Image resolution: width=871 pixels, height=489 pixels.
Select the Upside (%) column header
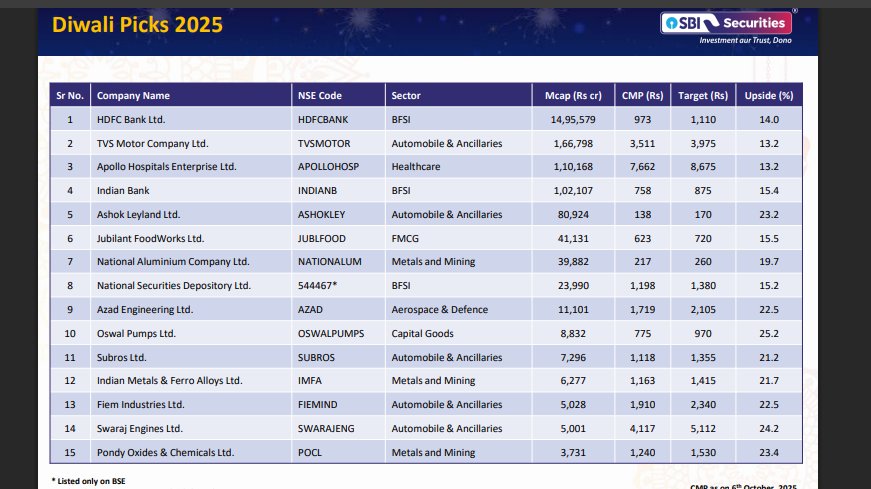tap(769, 96)
